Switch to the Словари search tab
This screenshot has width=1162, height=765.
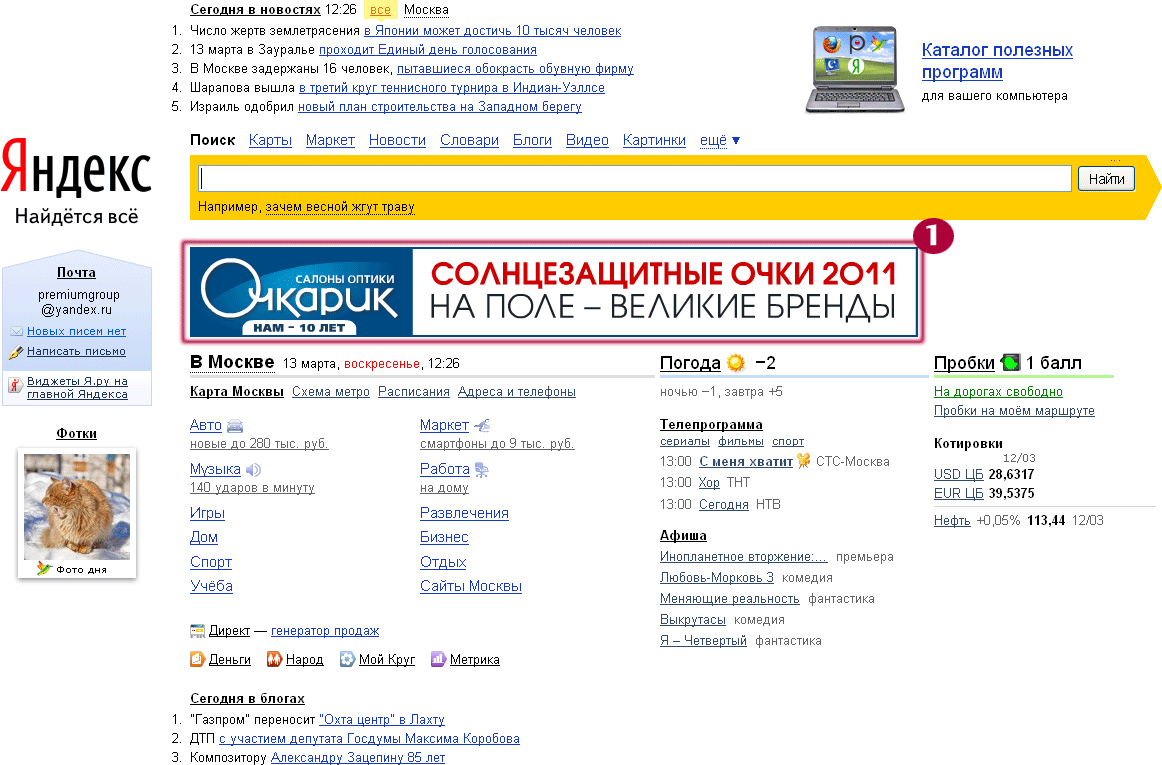pos(469,140)
